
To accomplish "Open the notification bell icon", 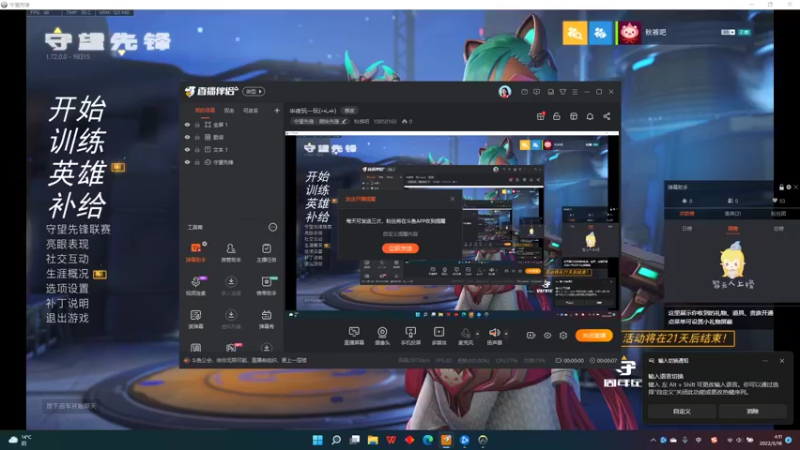I will [x=590, y=116].
